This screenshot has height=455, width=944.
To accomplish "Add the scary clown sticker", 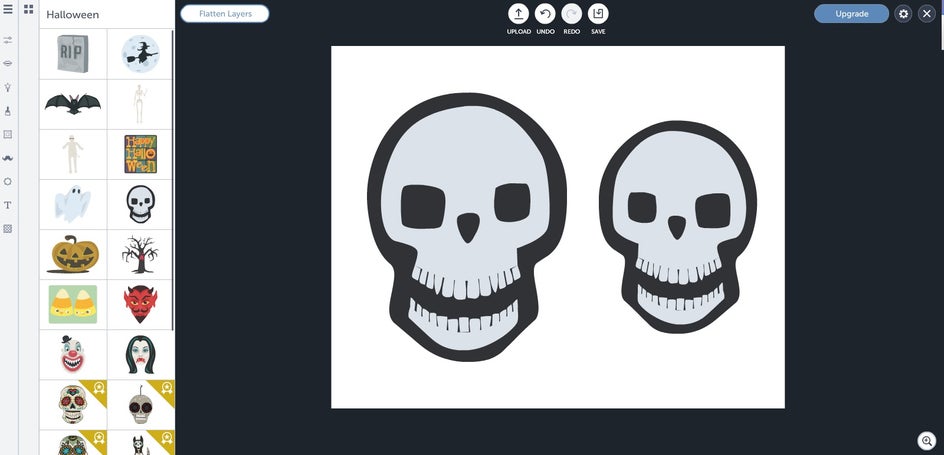I will (x=73, y=354).
